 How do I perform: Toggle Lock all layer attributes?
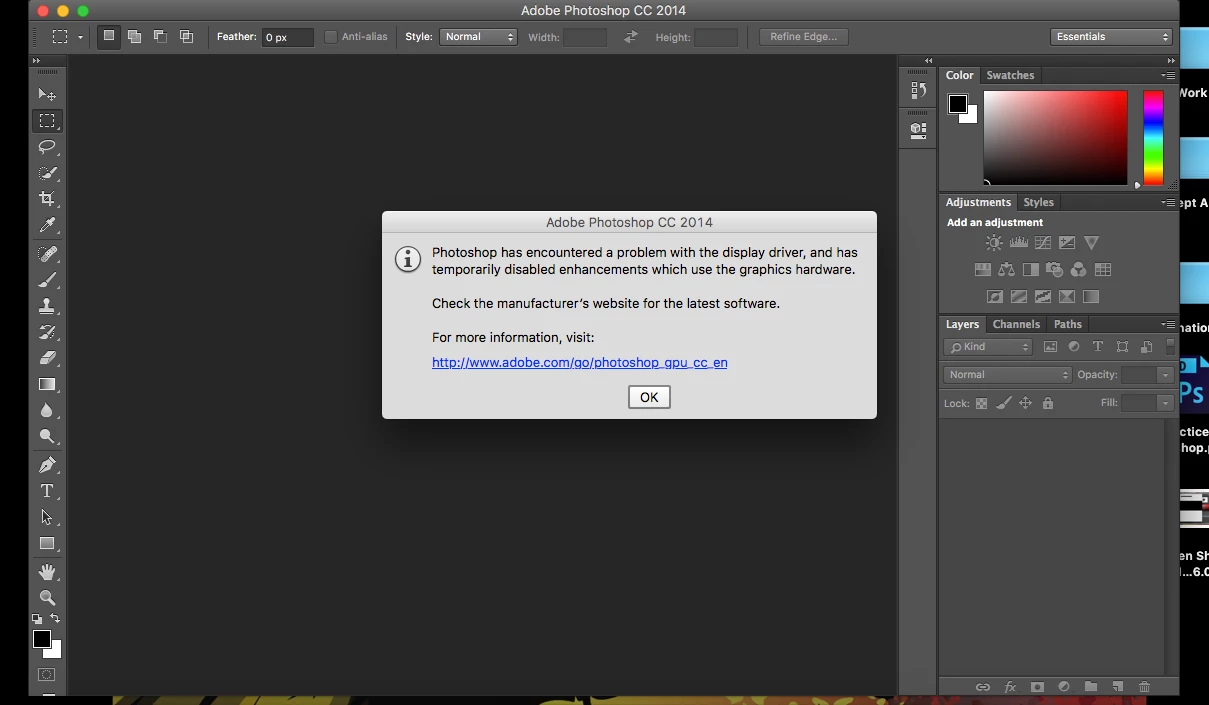pyautogui.click(x=1048, y=403)
